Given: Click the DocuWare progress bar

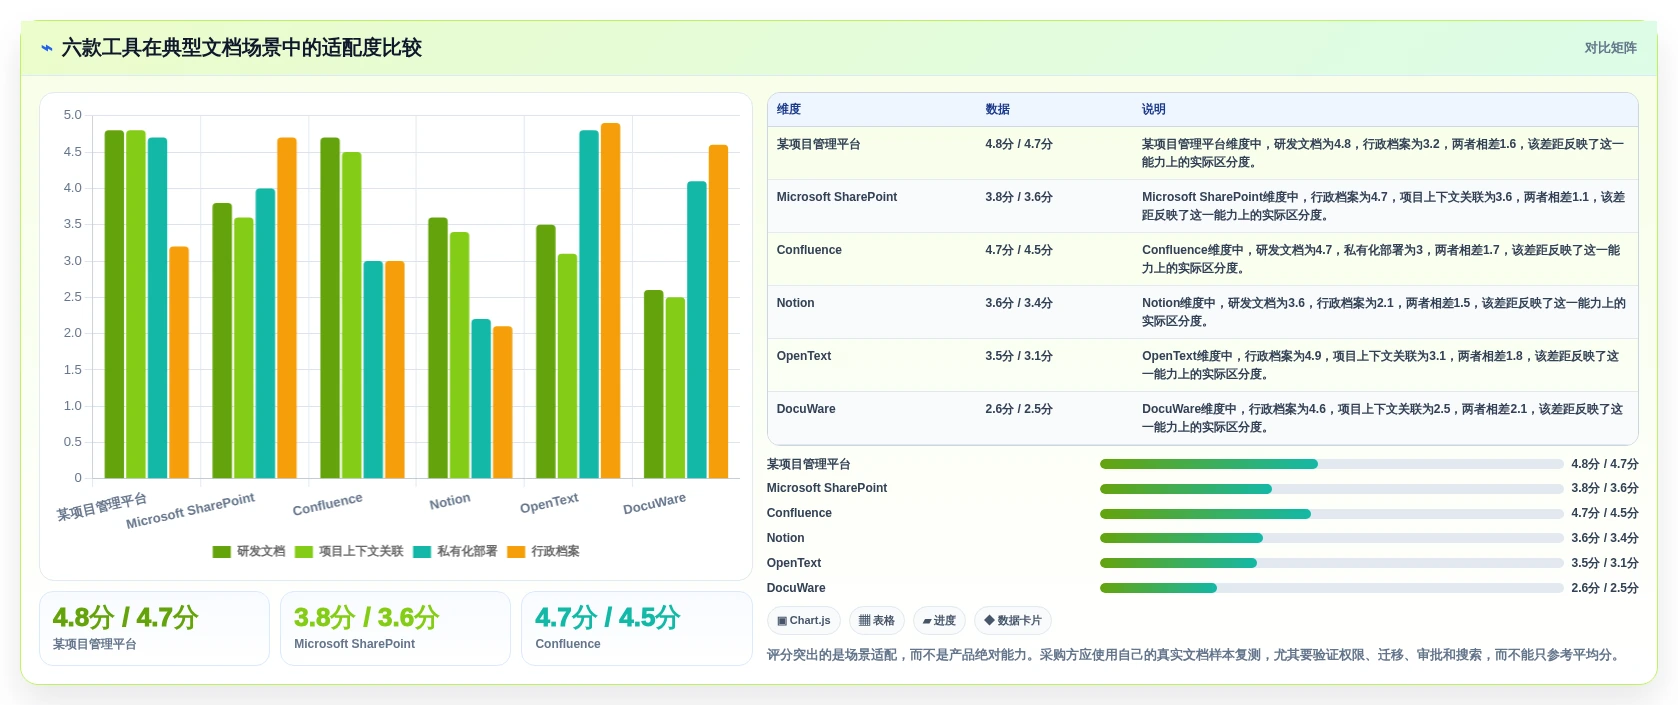Looking at the screenshot, I should [1331, 588].
